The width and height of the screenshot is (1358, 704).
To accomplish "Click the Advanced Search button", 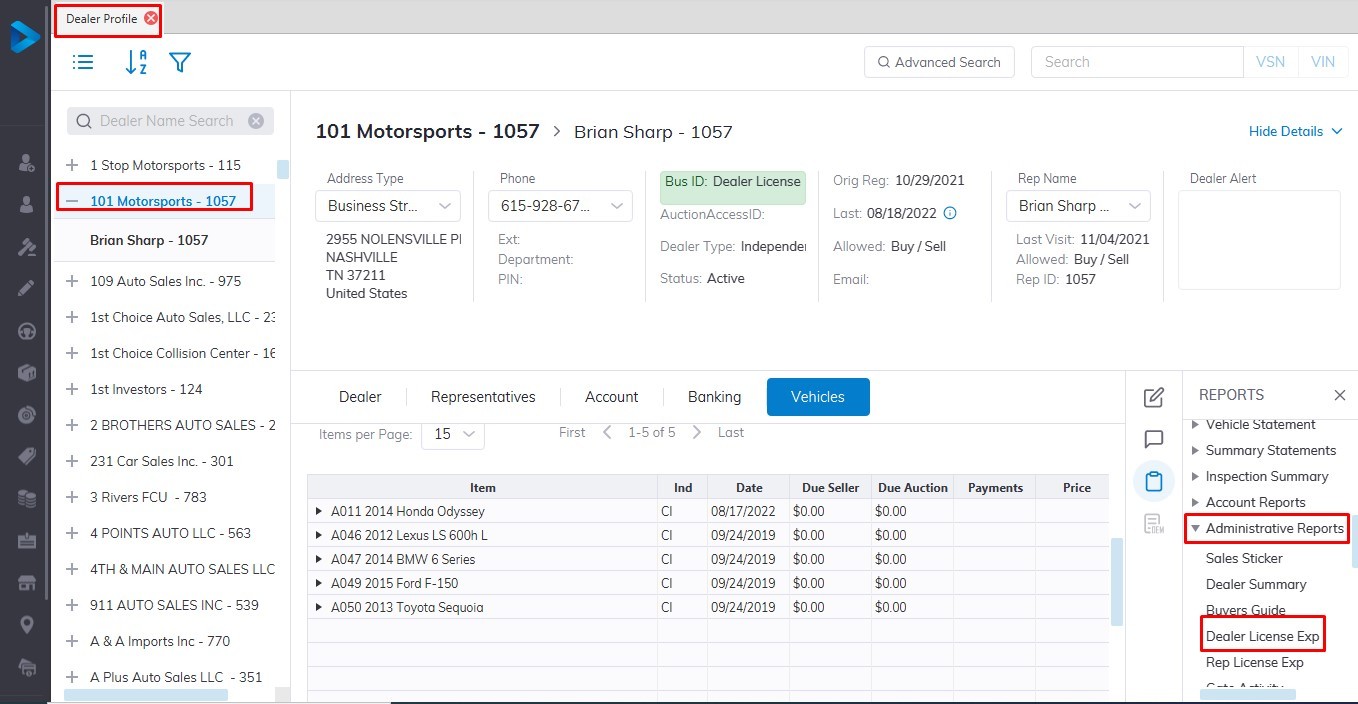I will 939,62.
